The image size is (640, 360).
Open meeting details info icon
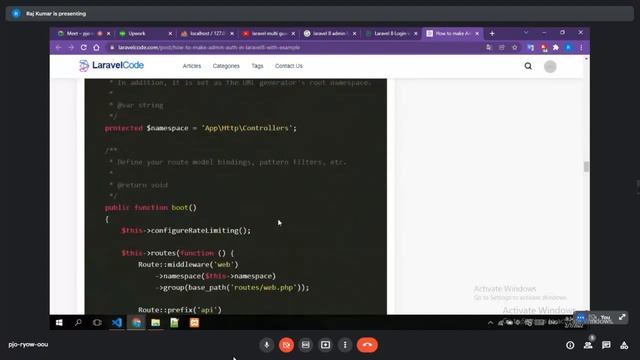(x=570, y=345)
